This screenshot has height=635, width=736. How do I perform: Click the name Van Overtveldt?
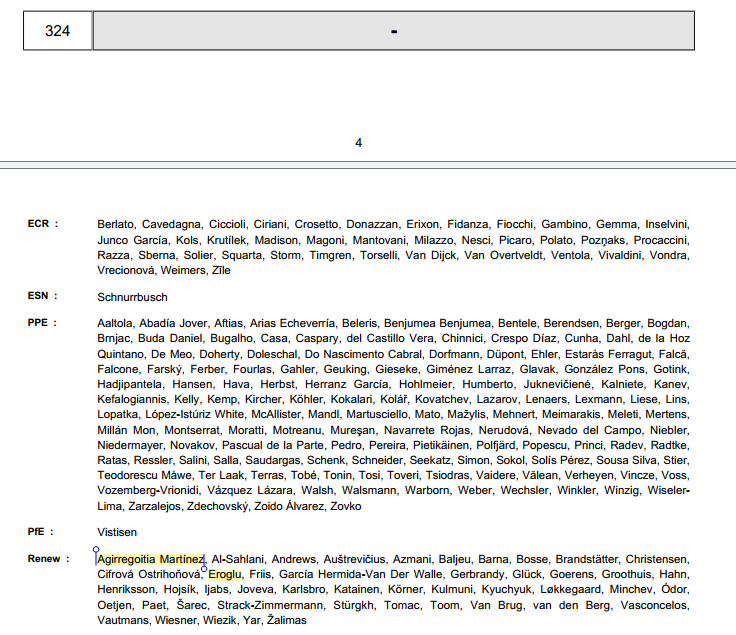(x=503, y=255)
